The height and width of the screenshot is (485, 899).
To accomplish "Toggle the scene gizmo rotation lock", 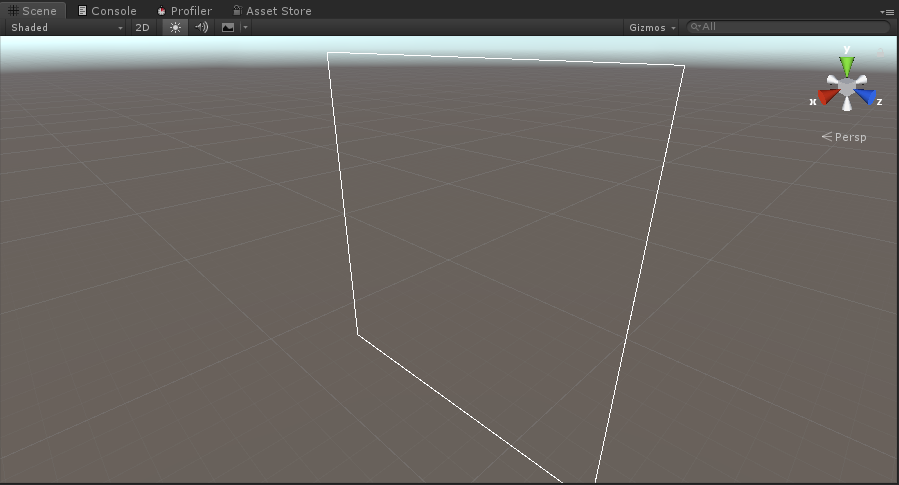I will point(881,53).
